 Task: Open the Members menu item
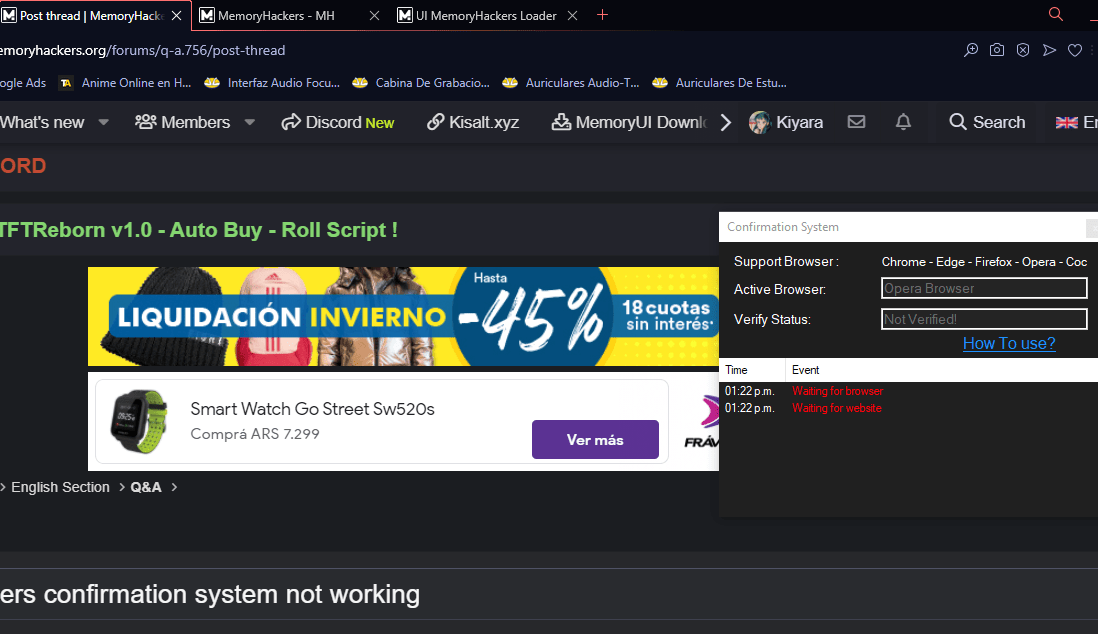click(182, 123)
